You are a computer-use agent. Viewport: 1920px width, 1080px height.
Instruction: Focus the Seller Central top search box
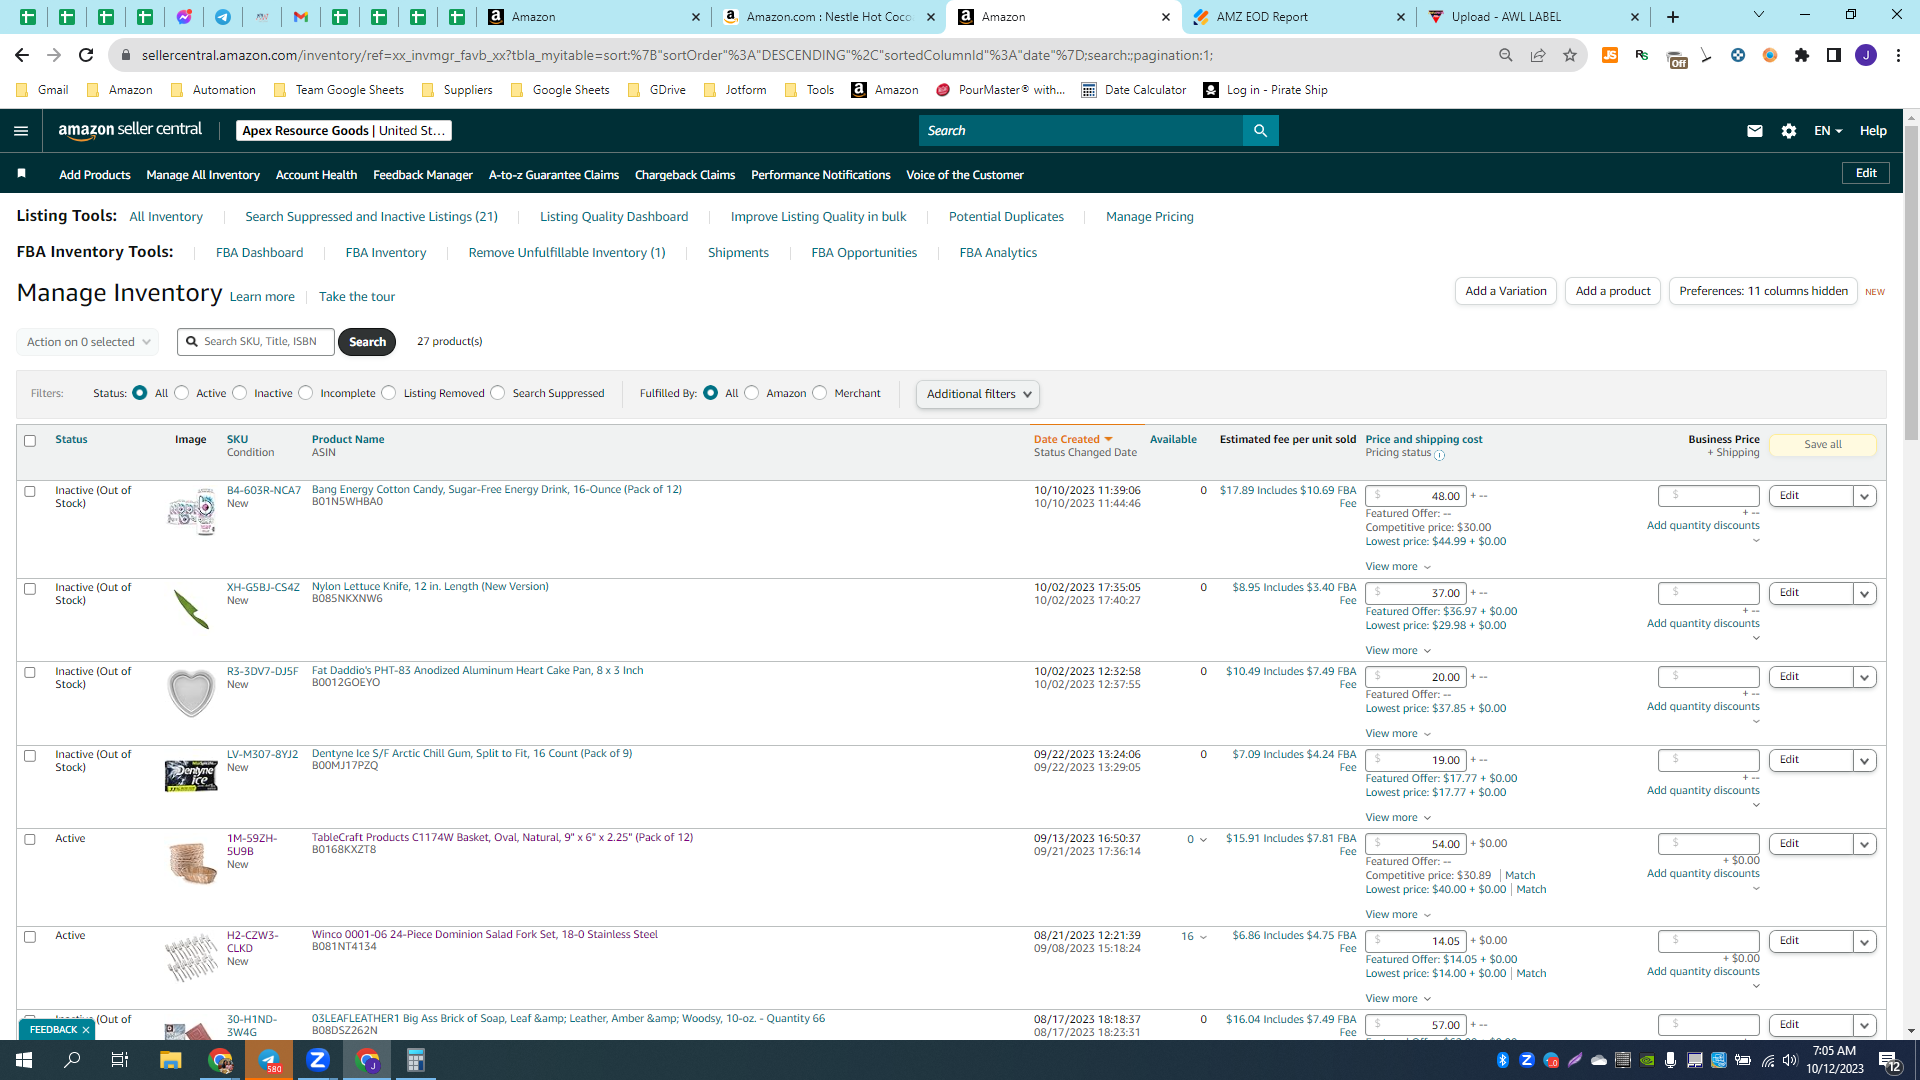click(x=1080, y=131)
